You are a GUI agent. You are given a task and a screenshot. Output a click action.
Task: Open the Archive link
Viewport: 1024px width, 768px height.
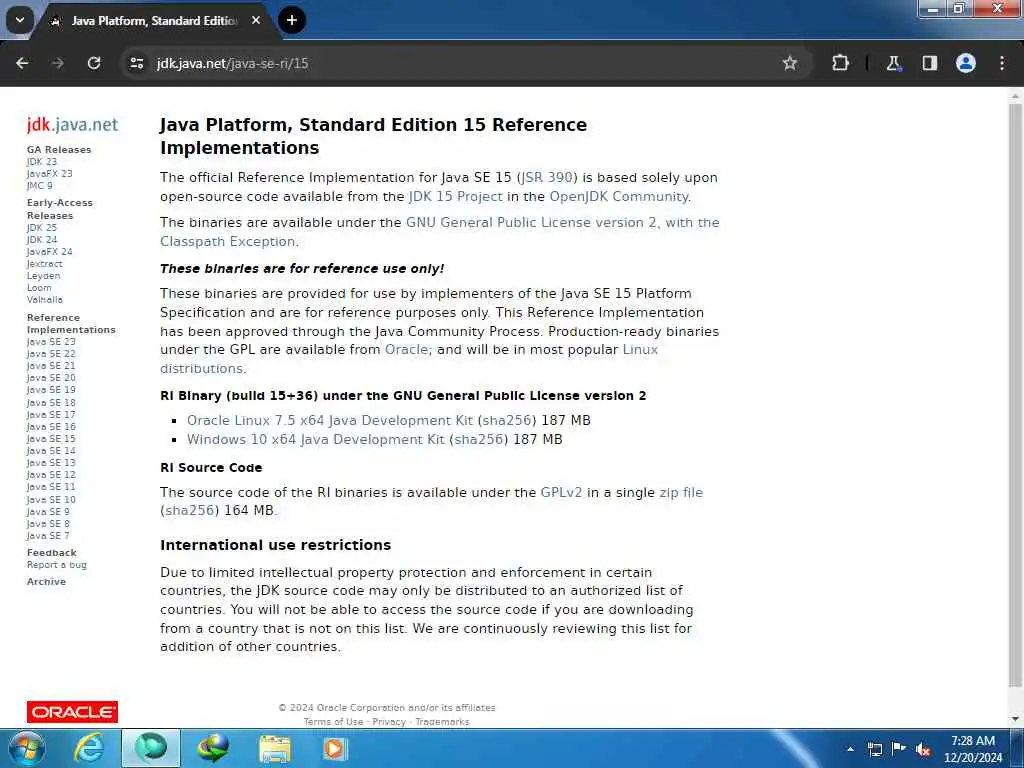click(x=46, y=582)
